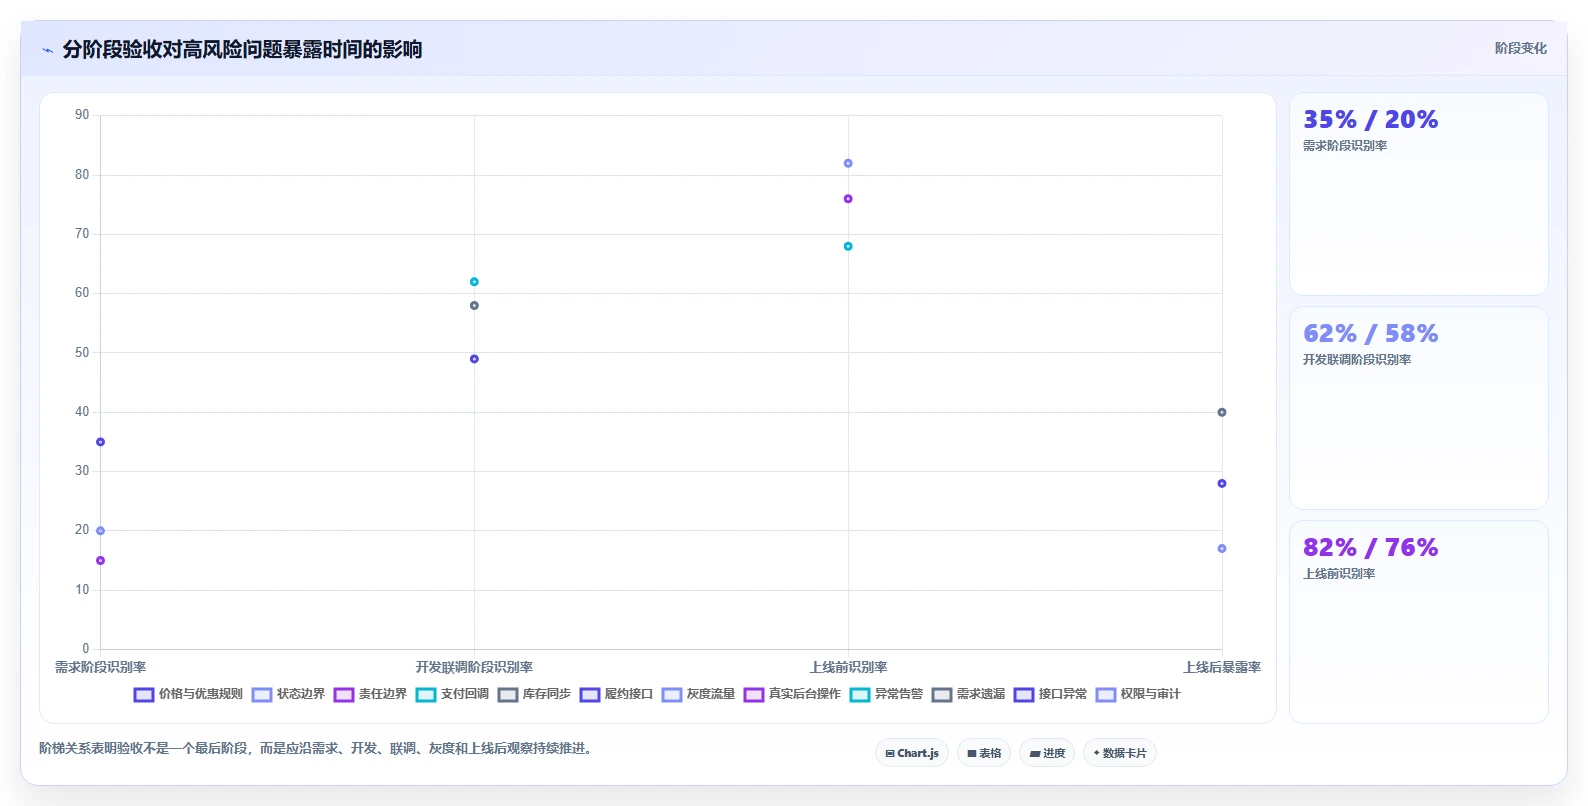Click the y-axis label 90
The image size is (1588, 806).
coord(82,115)
